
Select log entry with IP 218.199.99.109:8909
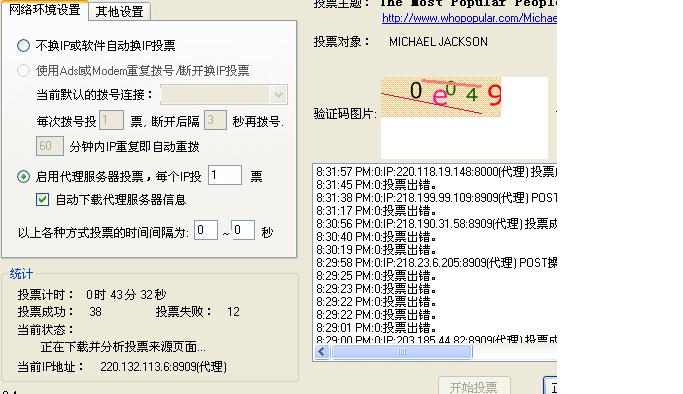point(436,198)
